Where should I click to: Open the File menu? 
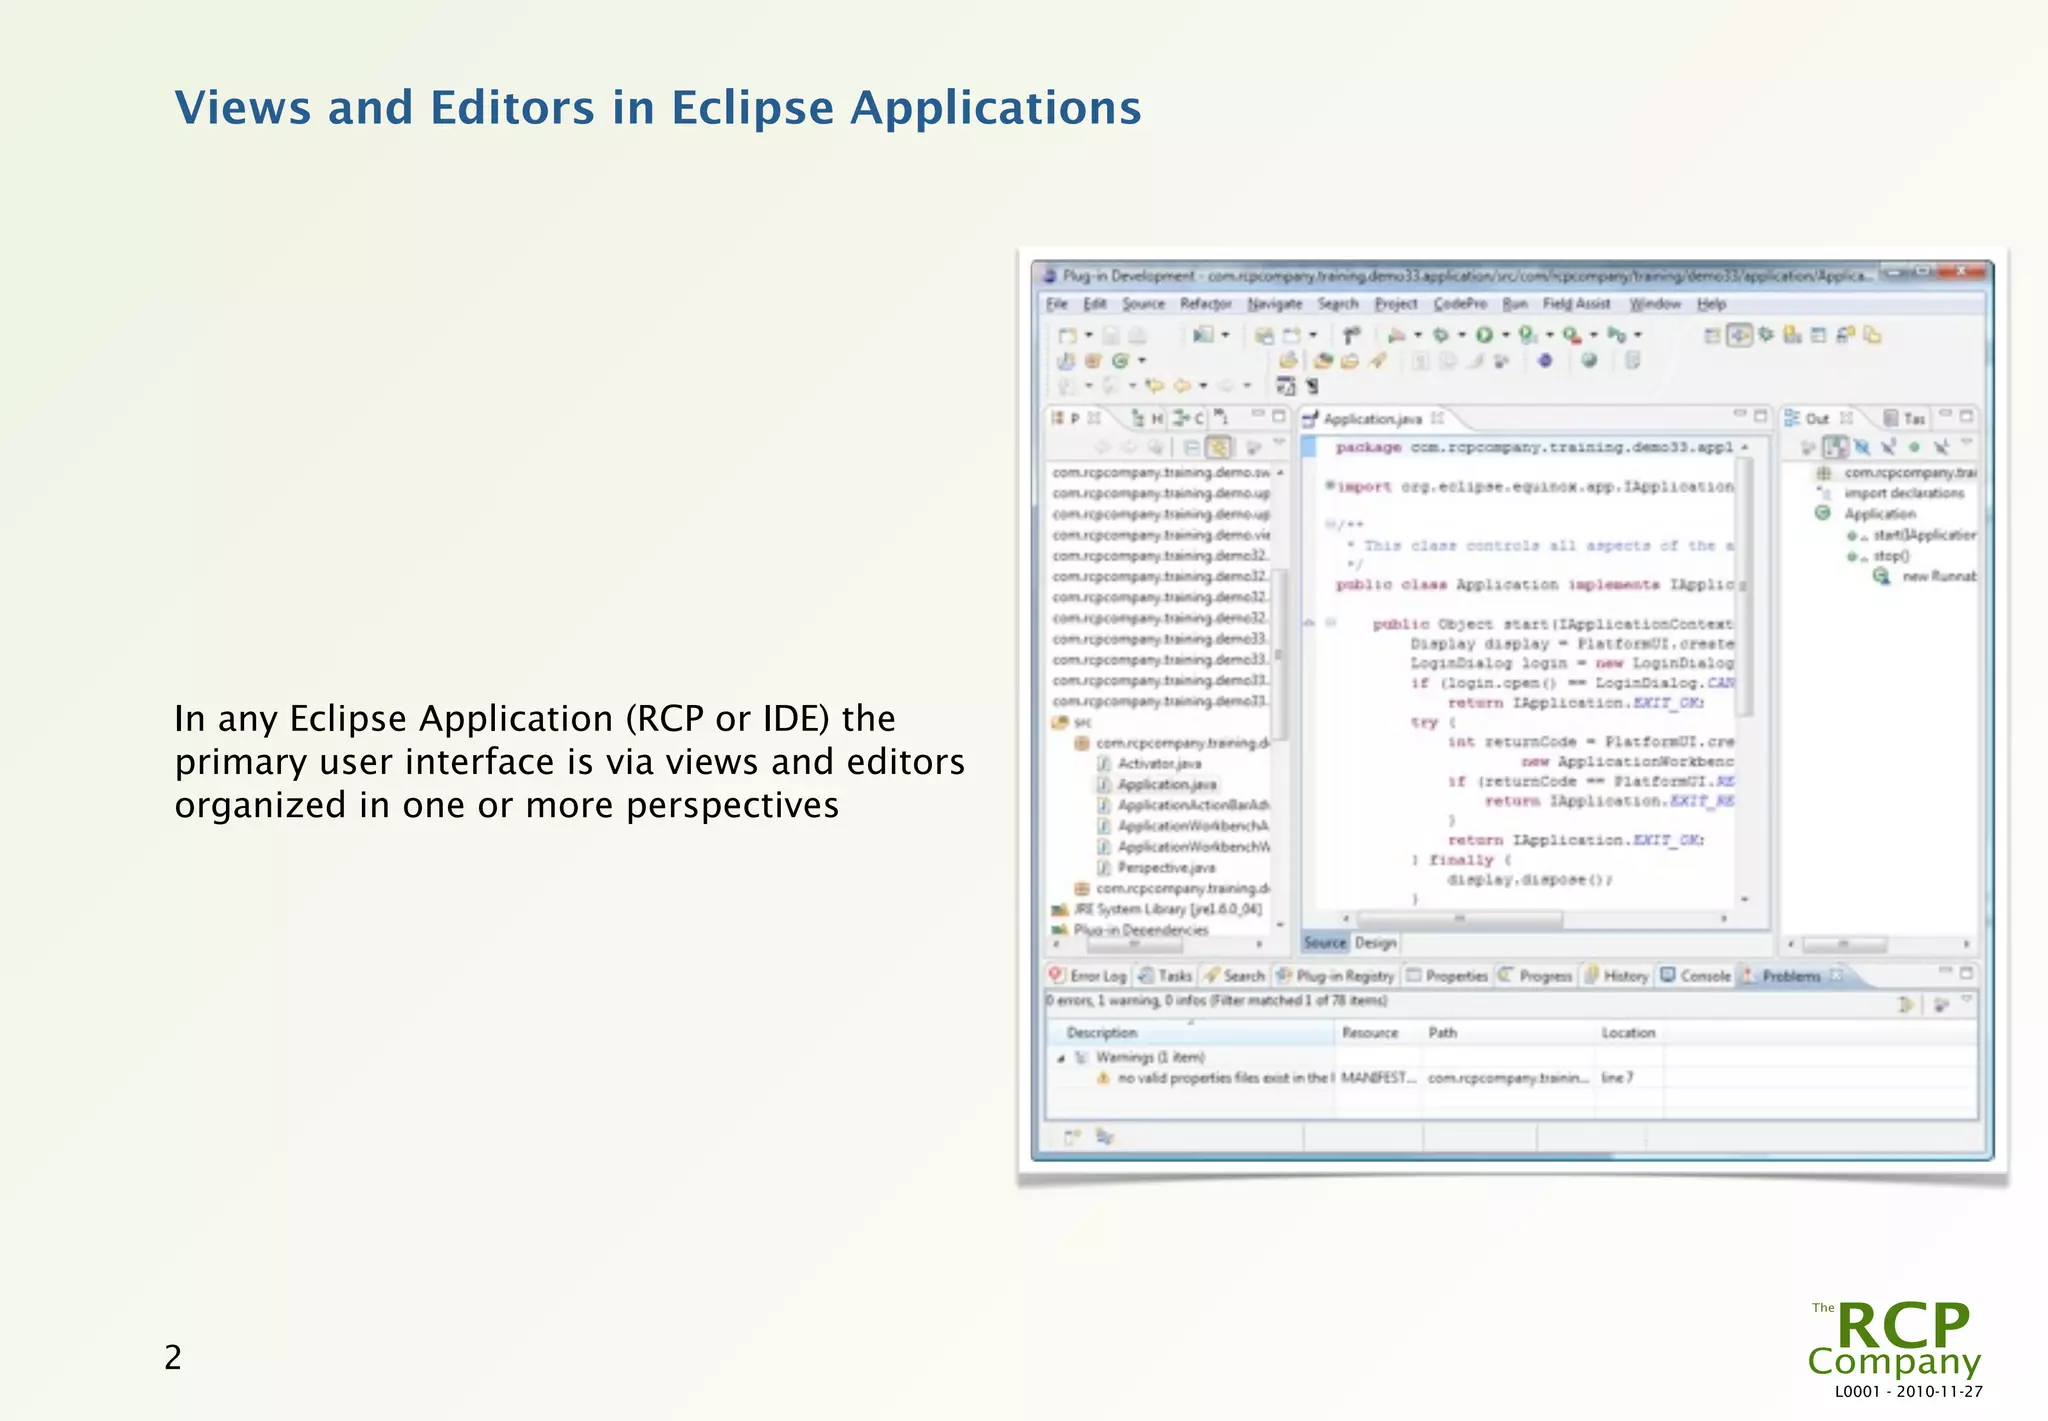point(1057,304)
